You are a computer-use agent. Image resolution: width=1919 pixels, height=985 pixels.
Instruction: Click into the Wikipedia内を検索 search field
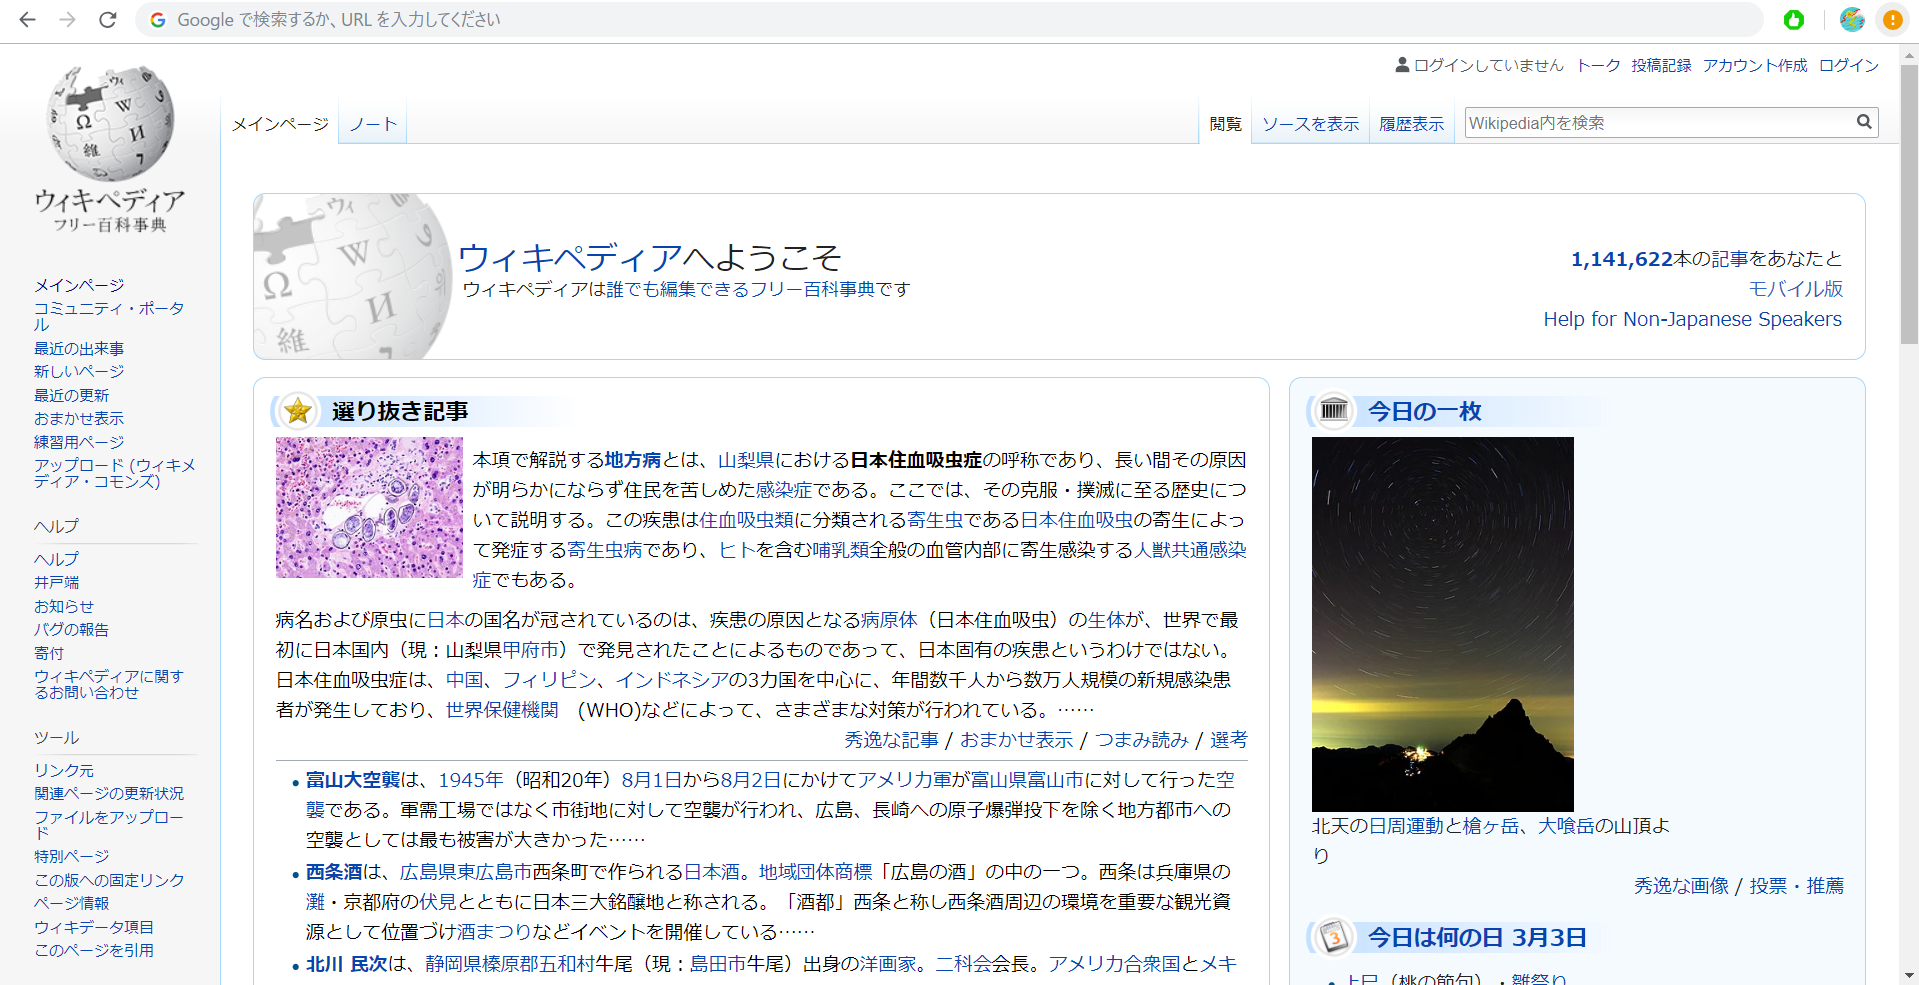pos(1660,122)
